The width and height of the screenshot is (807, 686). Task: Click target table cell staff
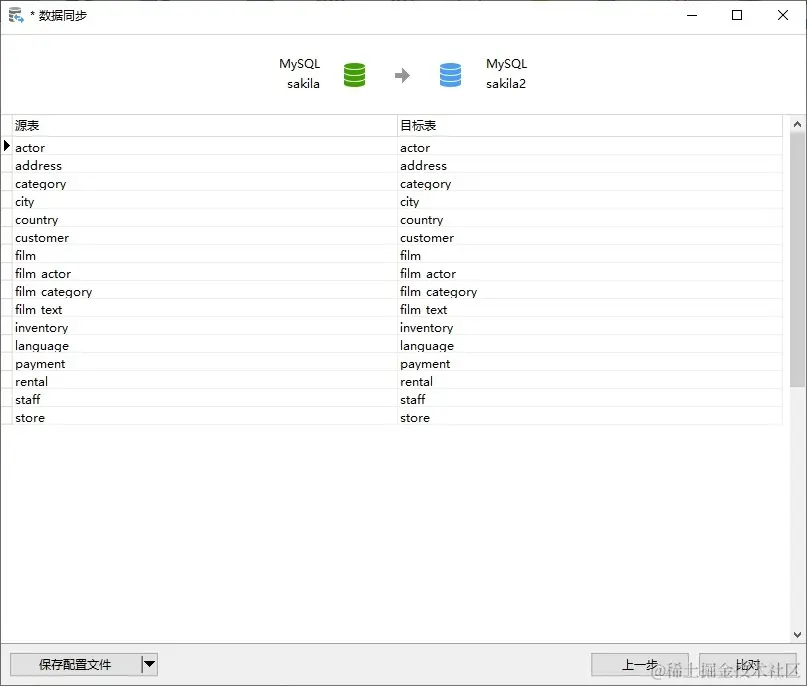(590, 398)
